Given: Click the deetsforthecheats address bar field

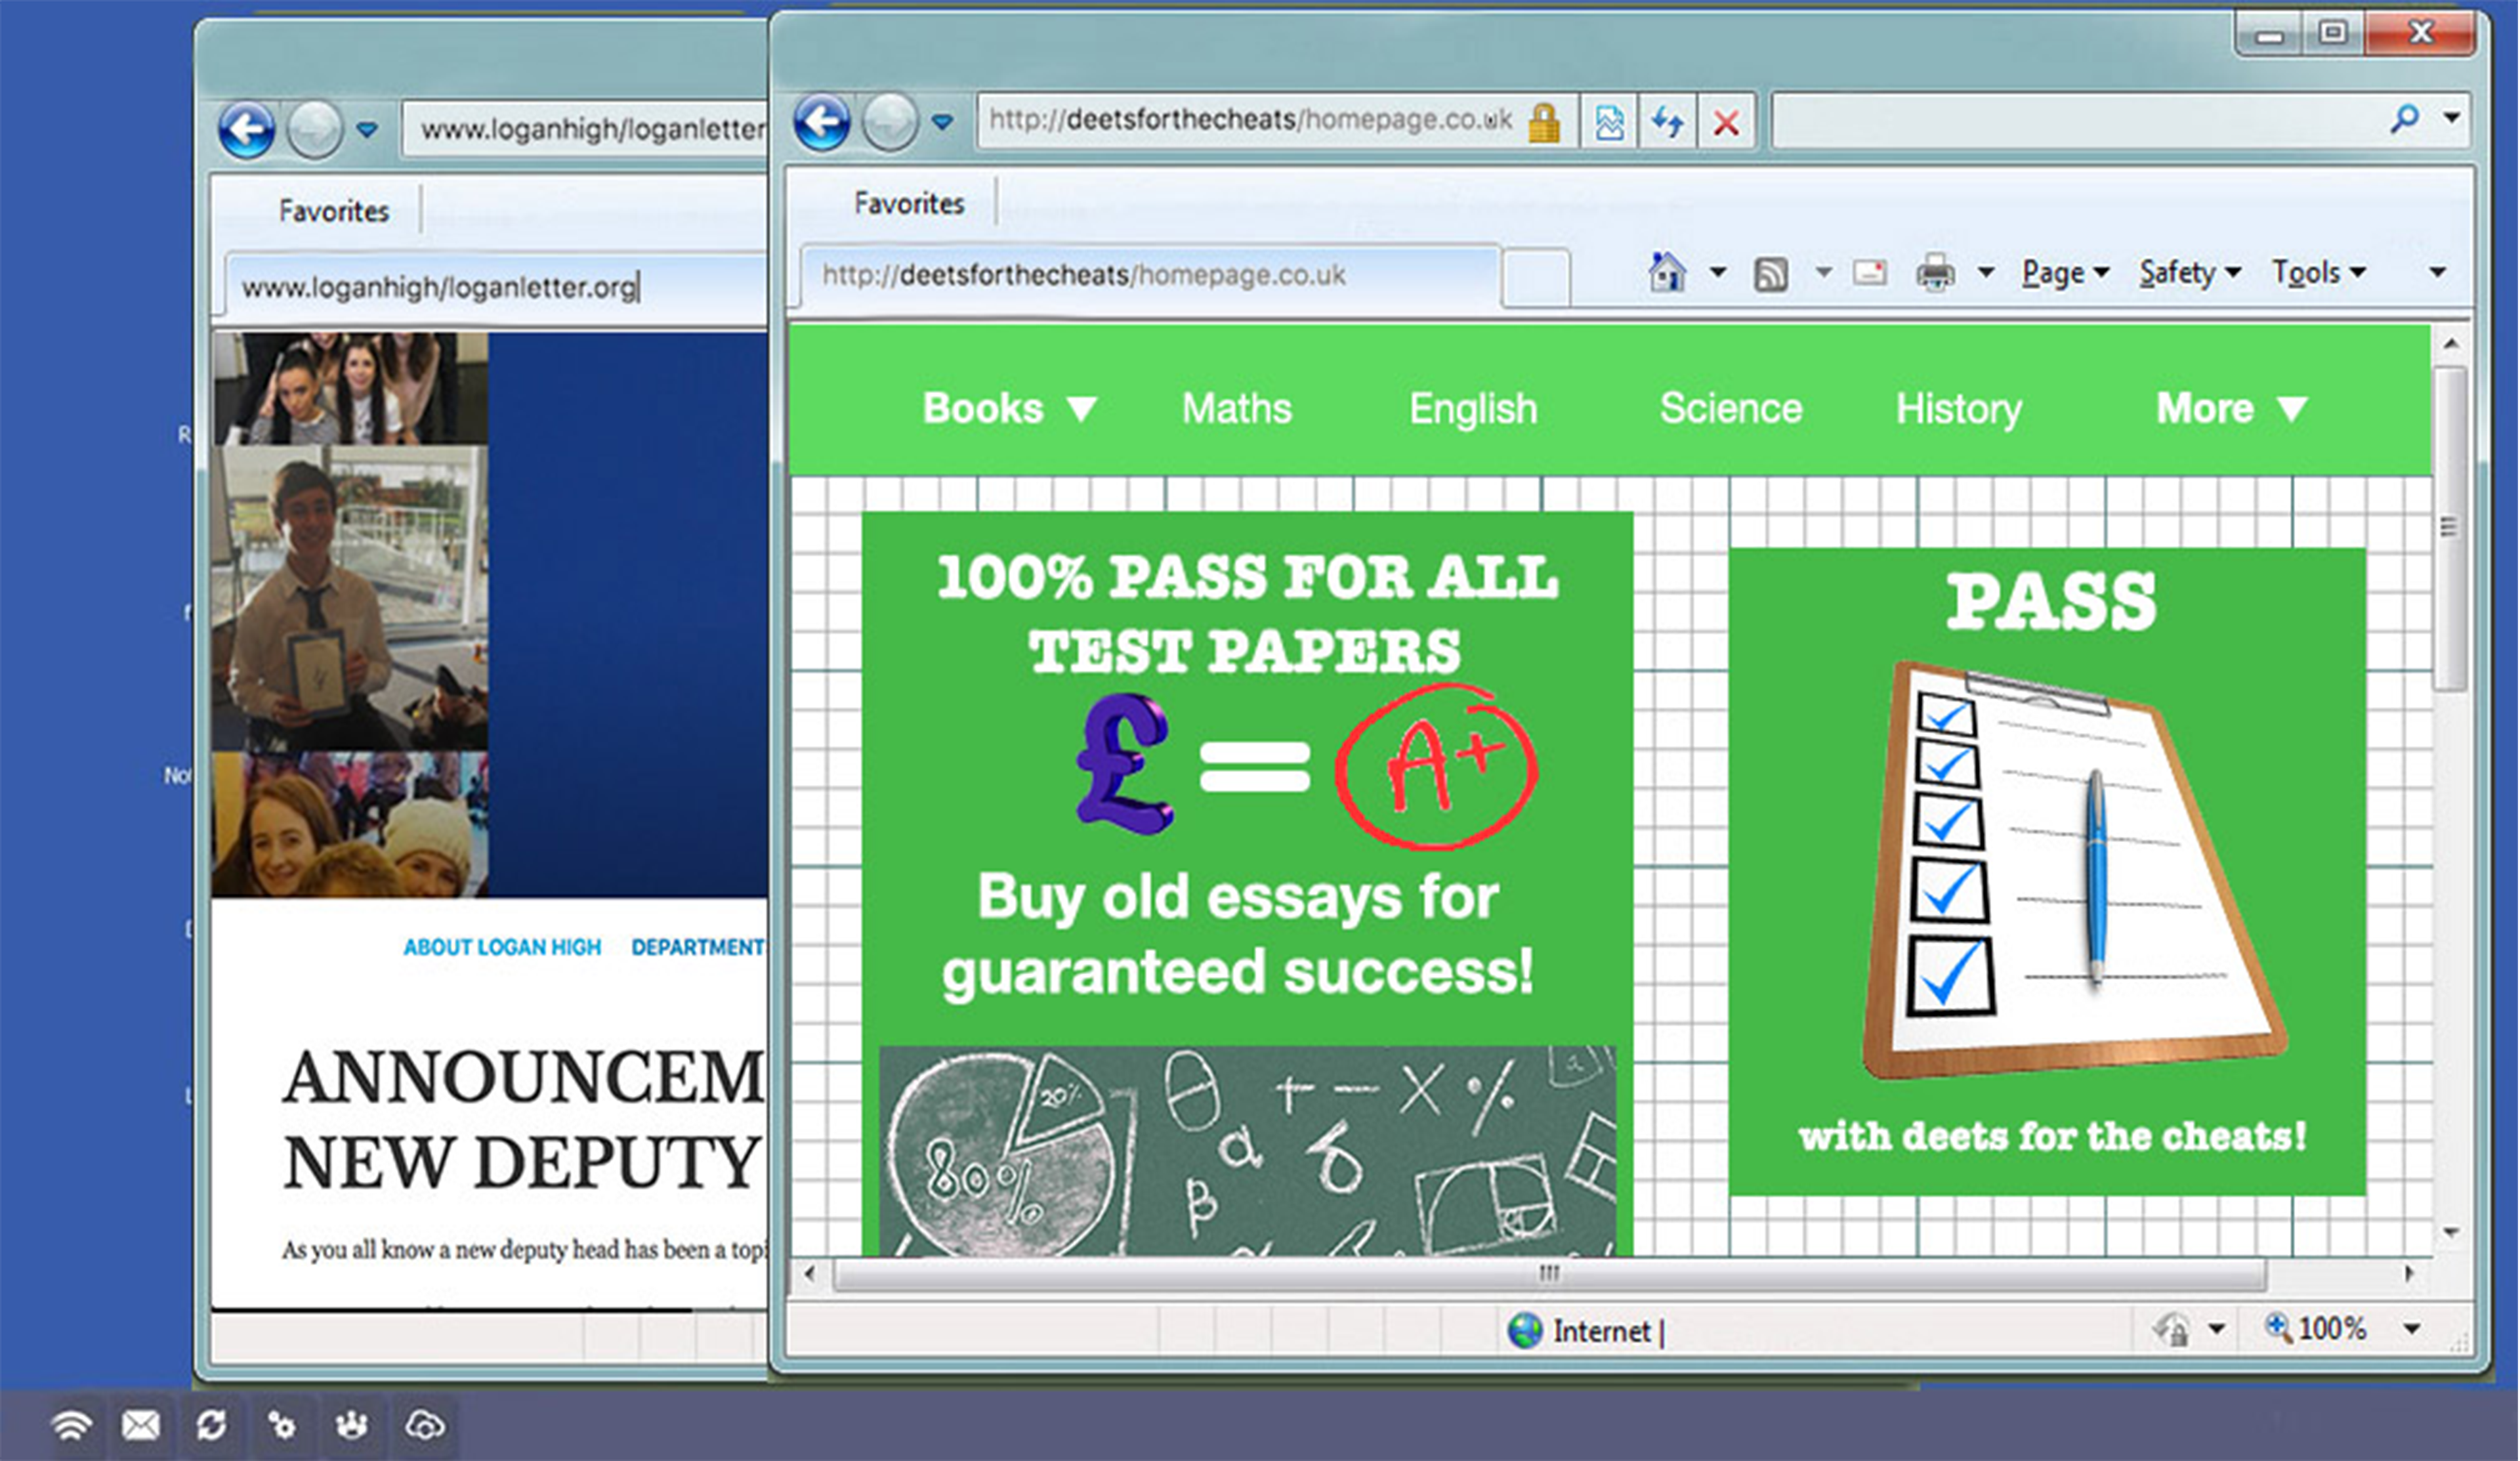Looking at the screenshot, I should (1250, 120).
